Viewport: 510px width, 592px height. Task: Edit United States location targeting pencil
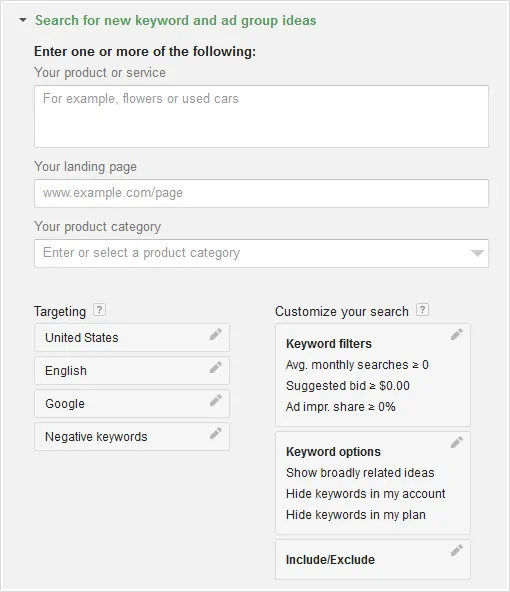coord(216,334)
